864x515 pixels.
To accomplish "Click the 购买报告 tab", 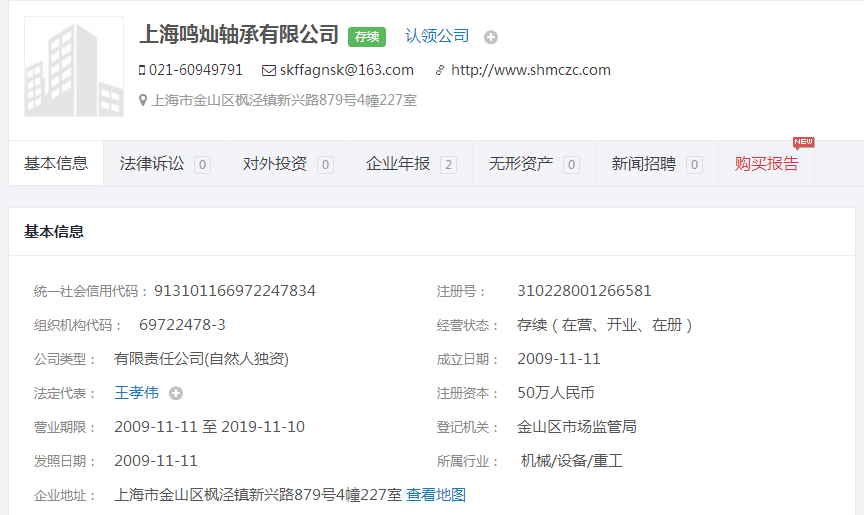I will (x=766, y=164).
